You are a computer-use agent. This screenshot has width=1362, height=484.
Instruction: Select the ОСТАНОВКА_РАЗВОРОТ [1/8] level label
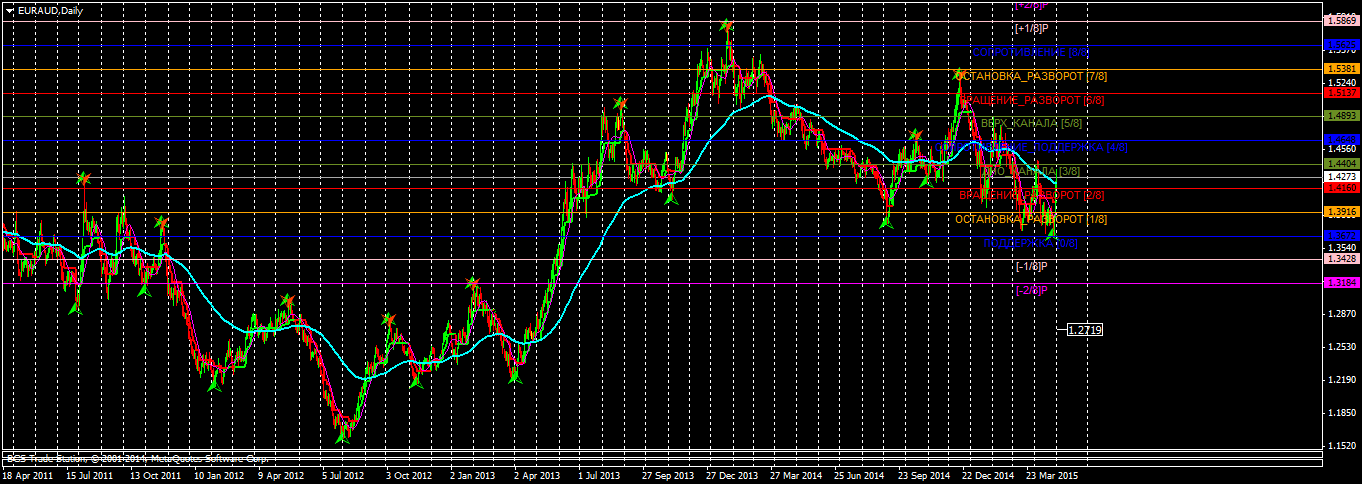(x=1031, y=219)
